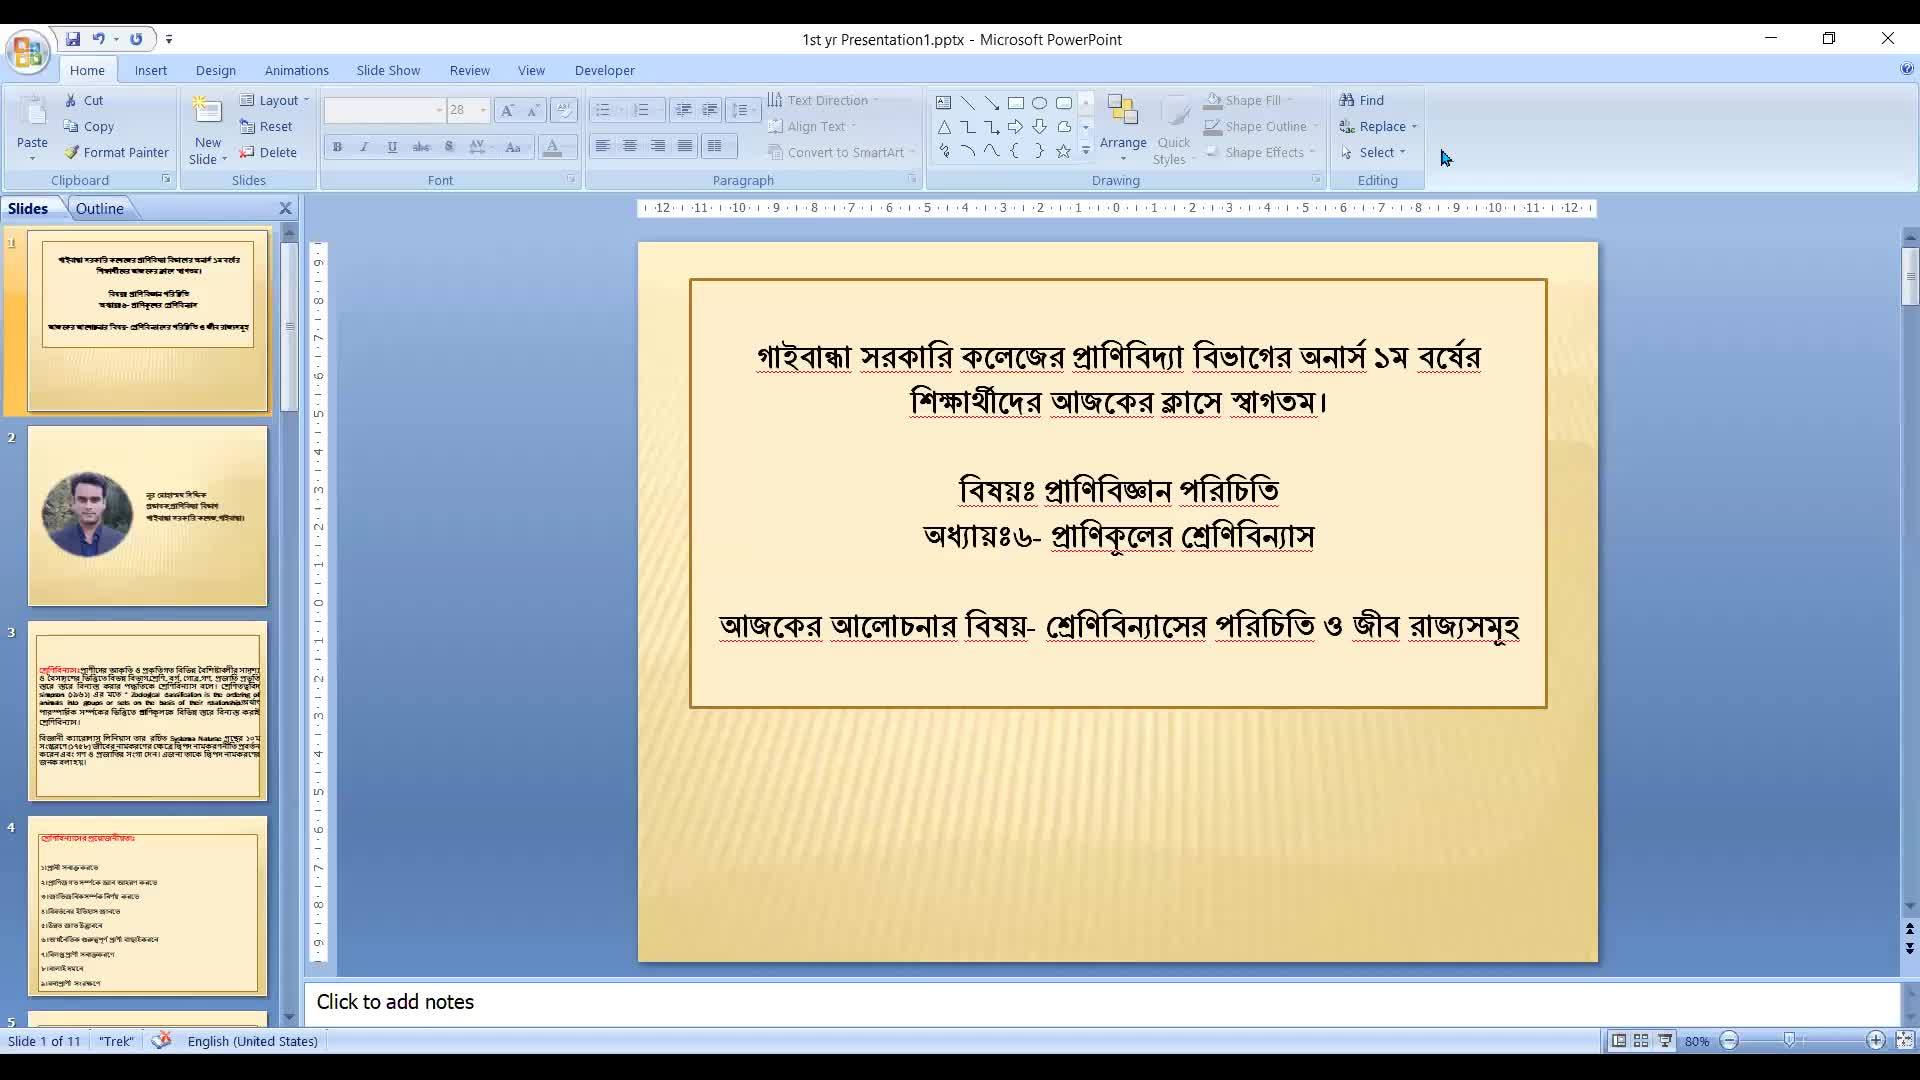The image size is (1920, 1080).
Task: Align text to the left
Action: [602, 146]
